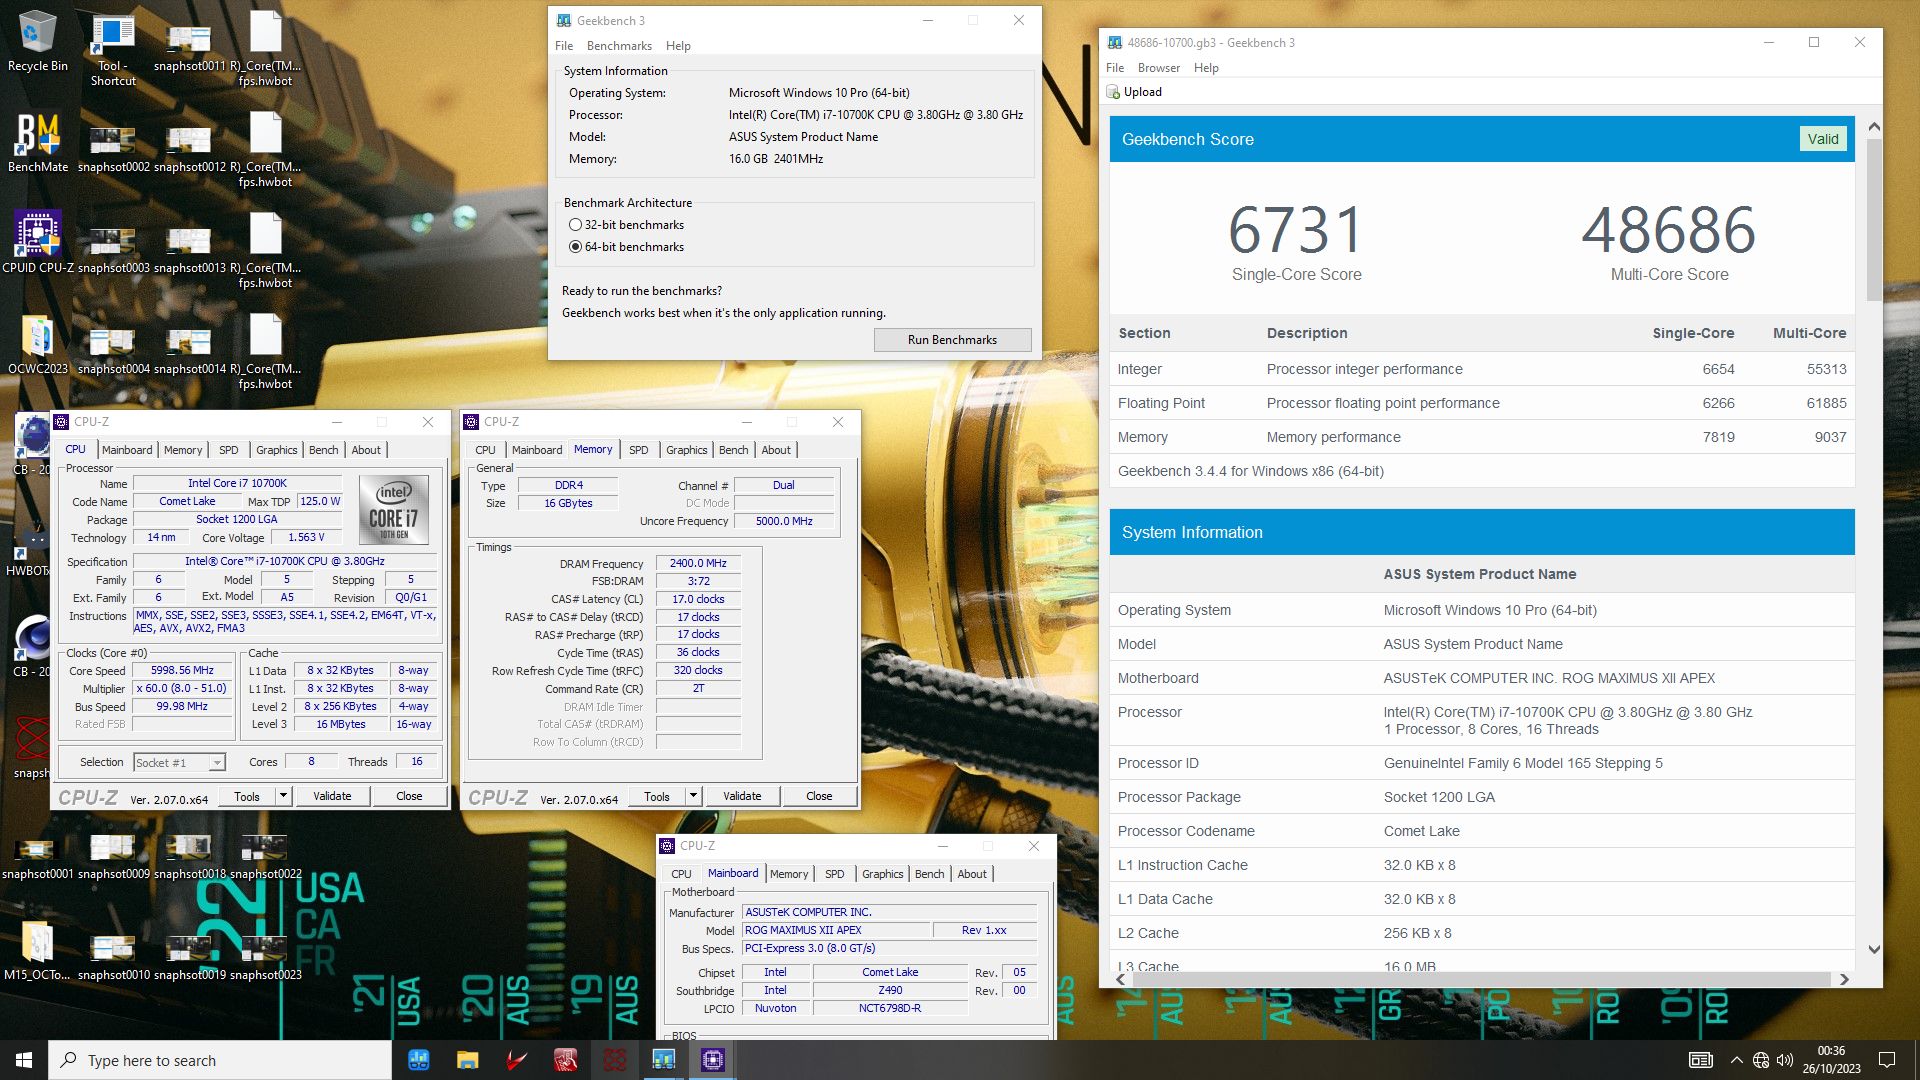Open snapshot0010 image on desktop
The height and width of the screenshot is (1080, 1920).
[x=113, y=956]
